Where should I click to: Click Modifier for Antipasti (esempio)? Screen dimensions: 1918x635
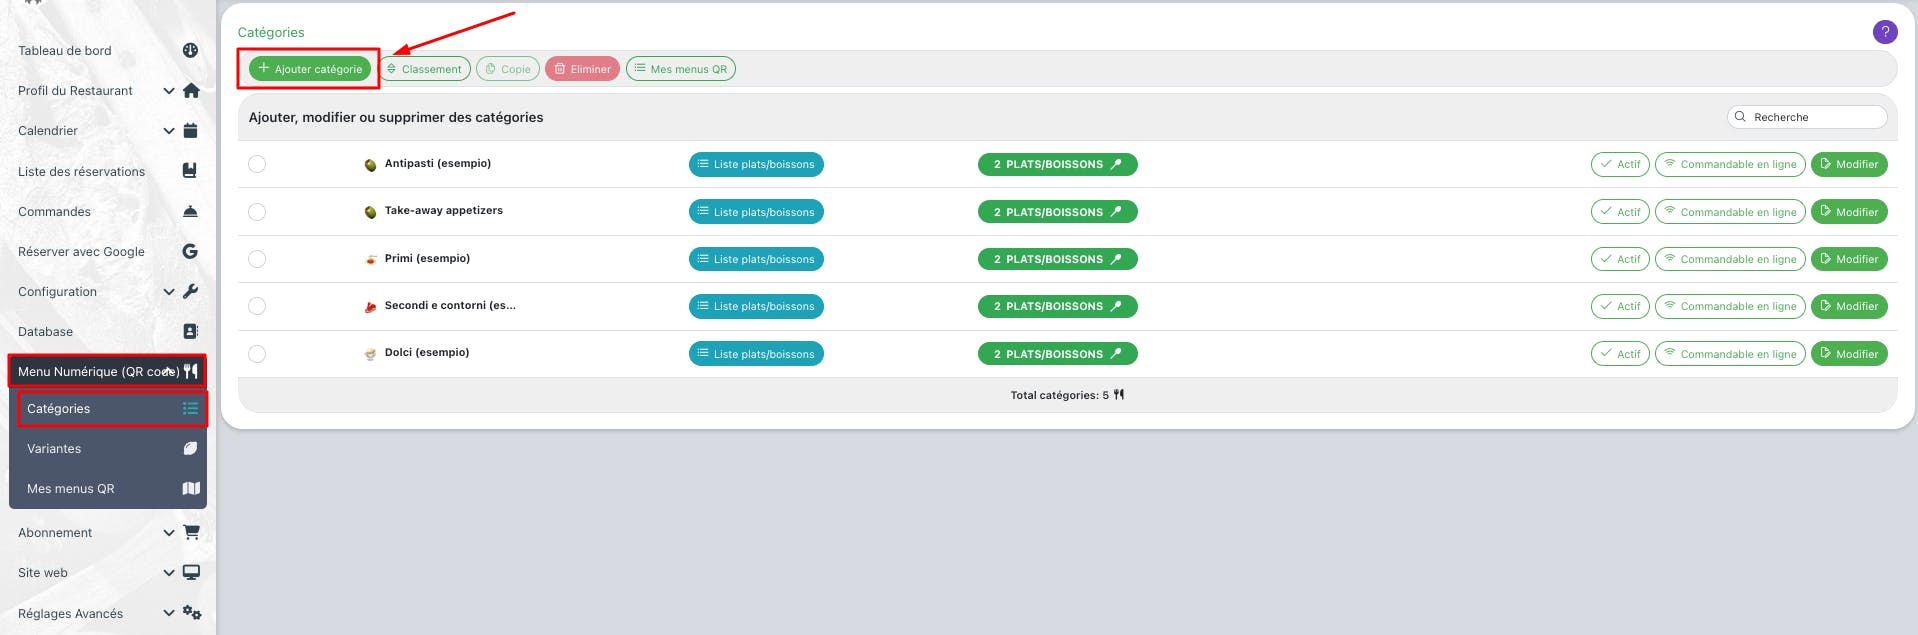click(1849, 164)
